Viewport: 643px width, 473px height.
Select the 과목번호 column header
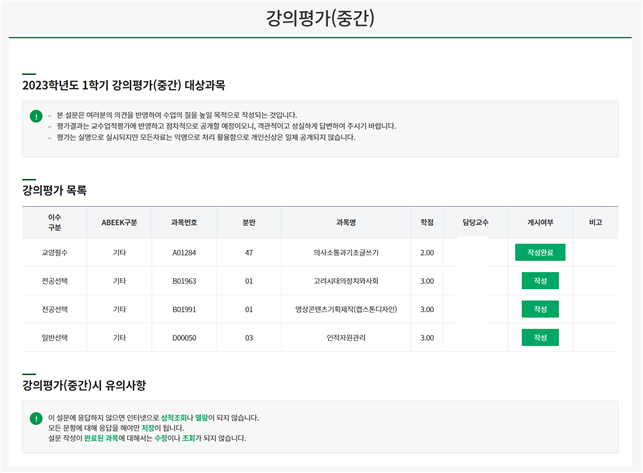pyautogui.click(x=184, y=221)
